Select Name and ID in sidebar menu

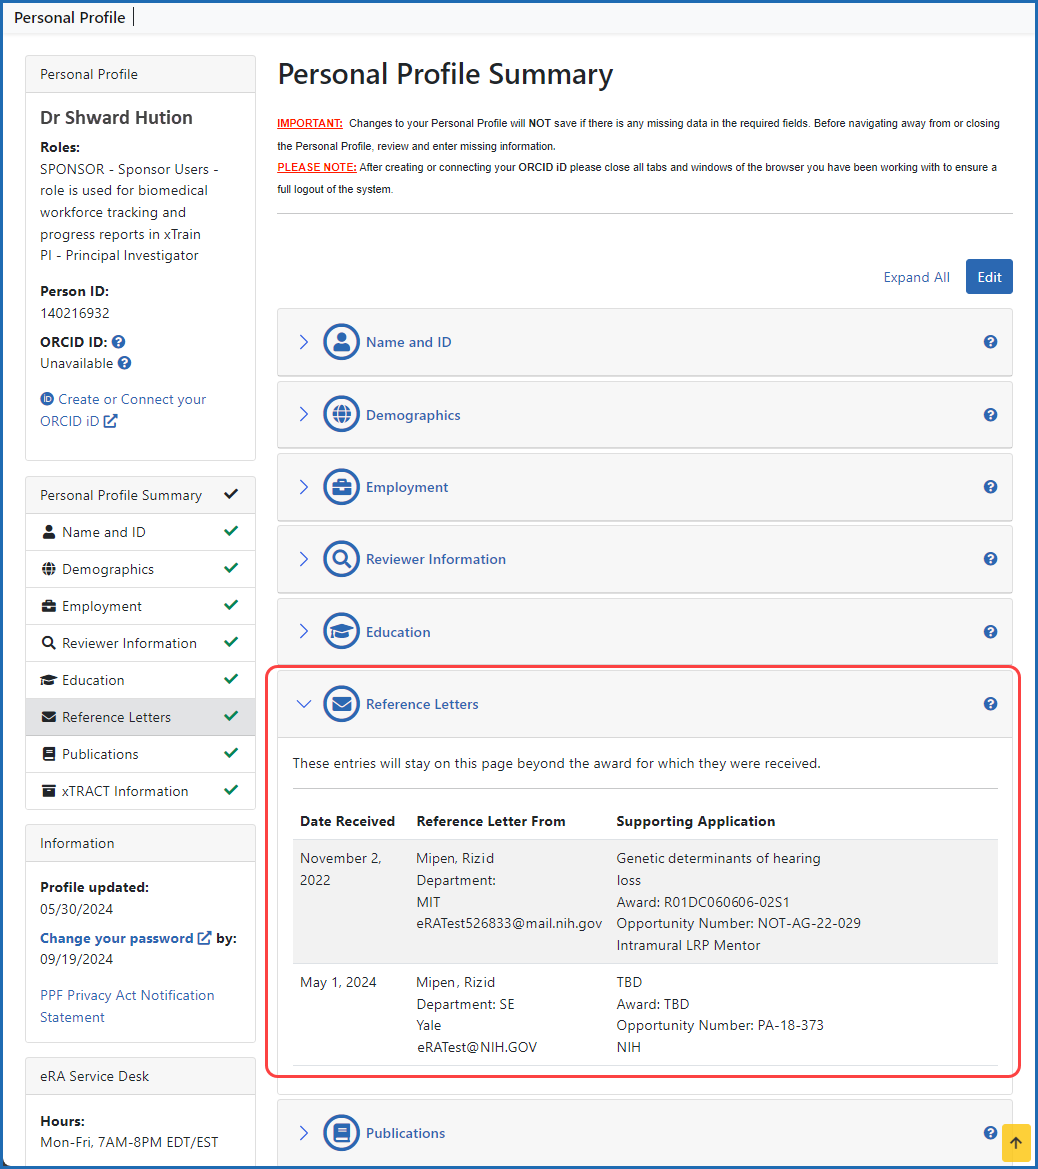[140, 532]
